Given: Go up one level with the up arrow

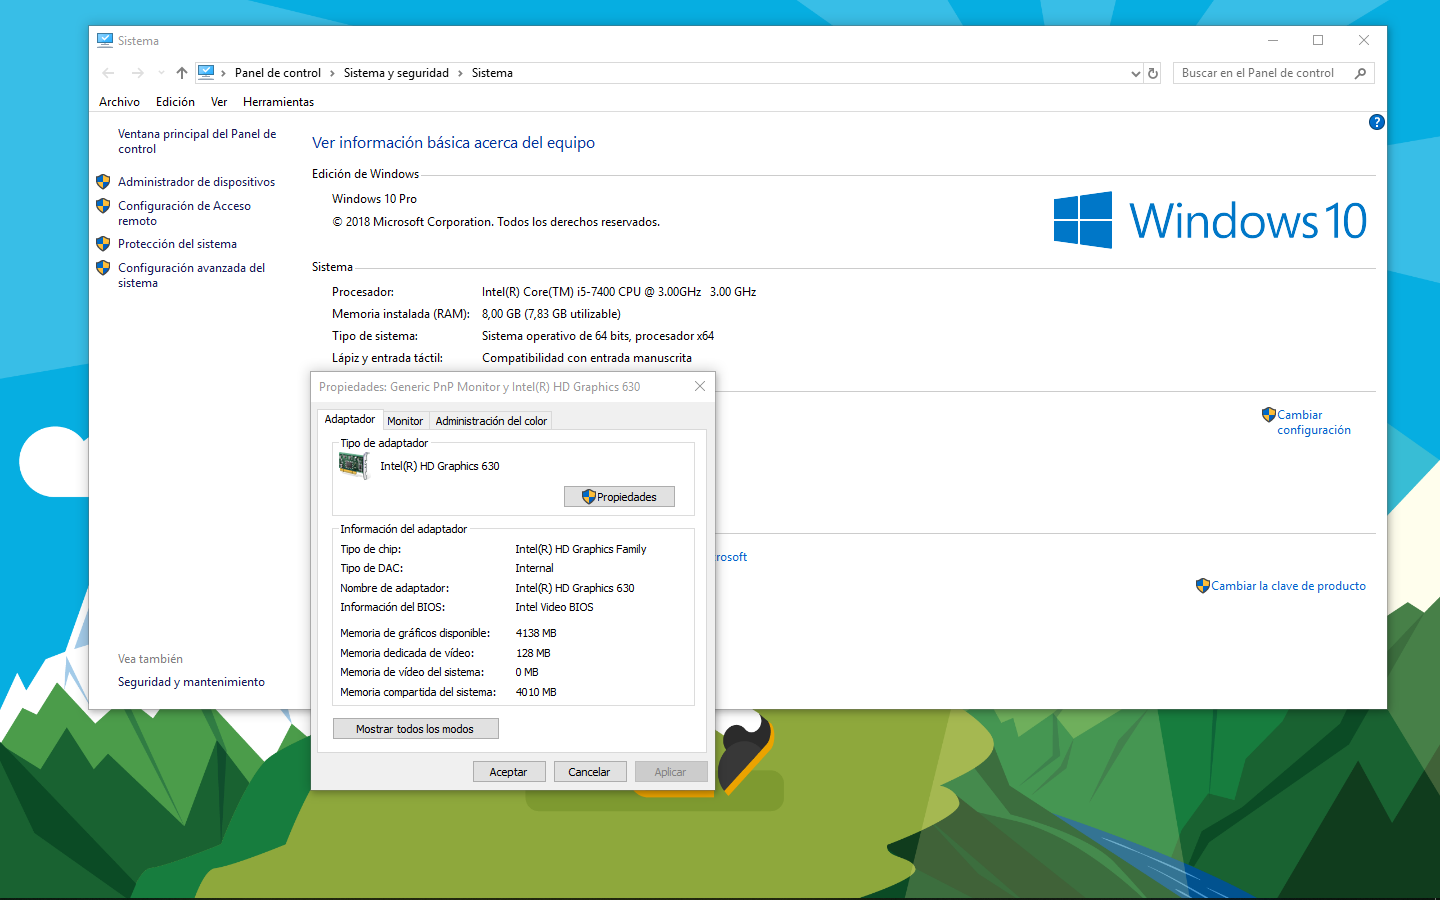Looking at the screenshot, I should (x=182, y=73).
